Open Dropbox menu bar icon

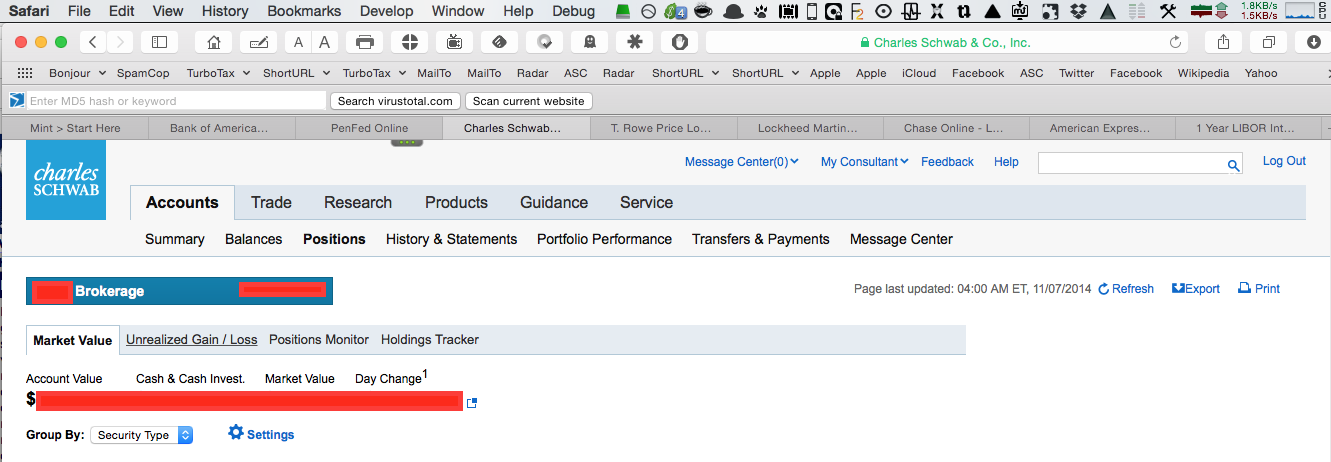click(1078, 11)
